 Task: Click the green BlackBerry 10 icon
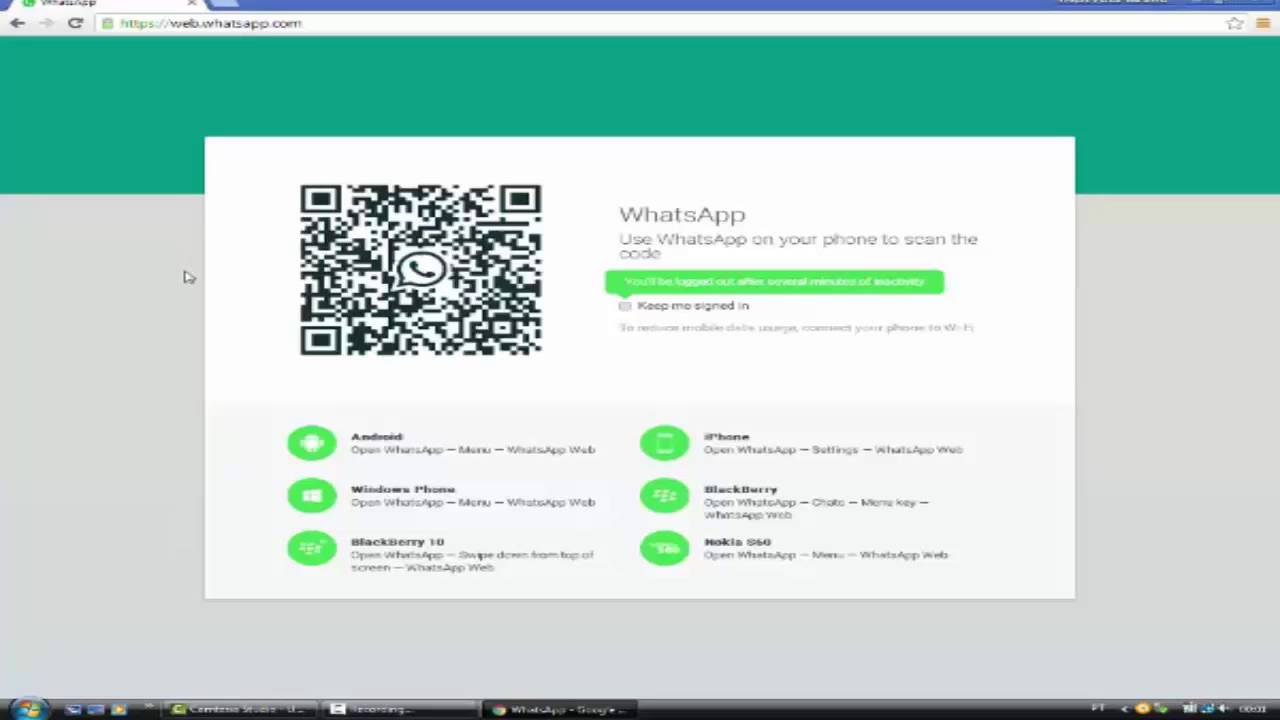(312, 548)
